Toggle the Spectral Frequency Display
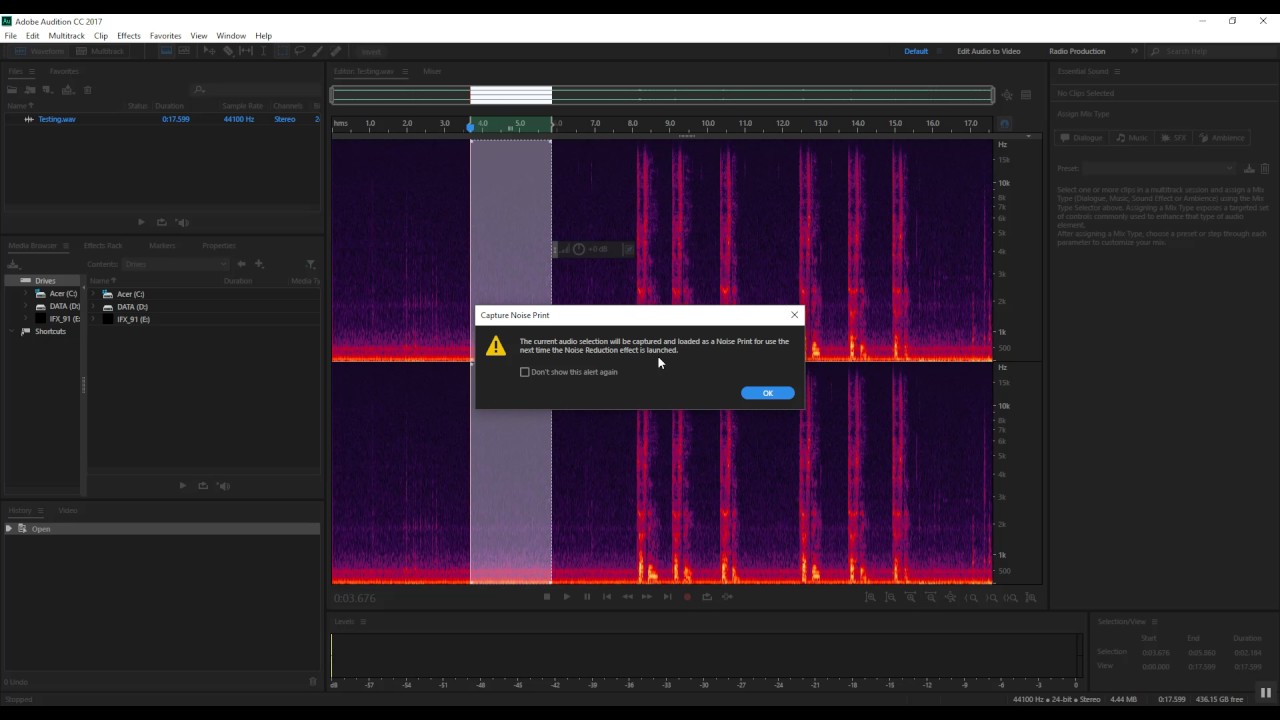The width and height of the screenshot is (1280, 720). pos(166,51)
